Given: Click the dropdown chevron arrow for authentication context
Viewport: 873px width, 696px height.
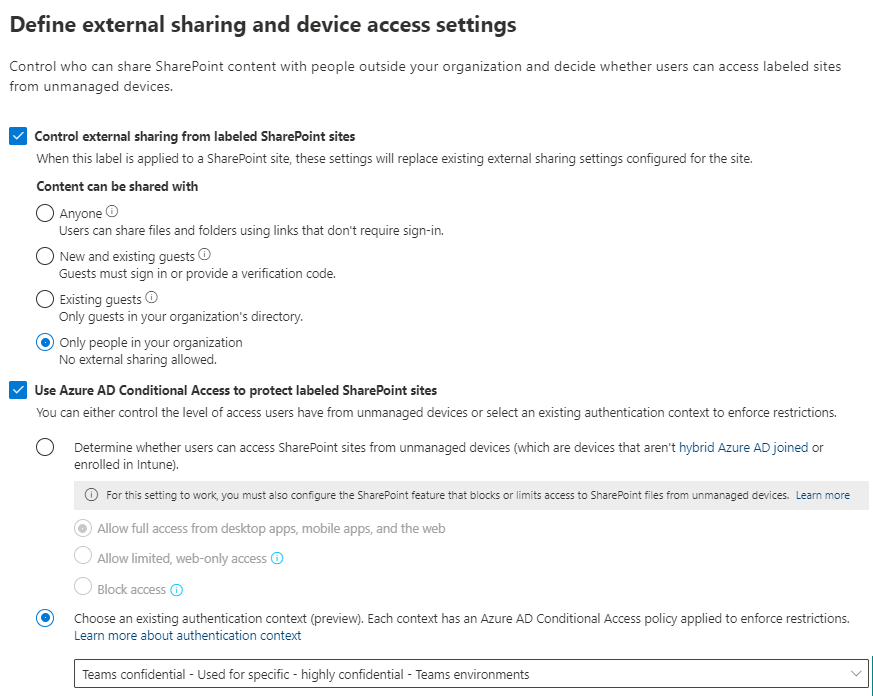Looking at the screenshot, I should 855,674.
